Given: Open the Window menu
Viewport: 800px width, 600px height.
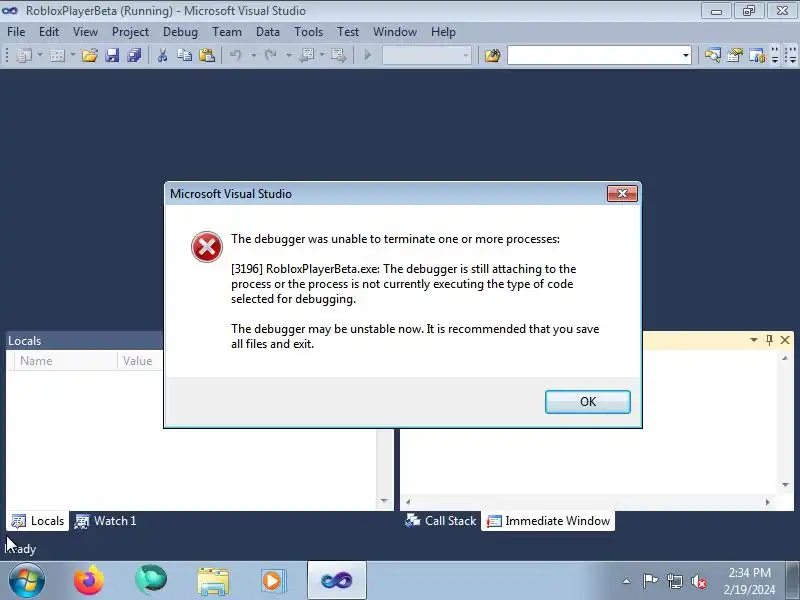Looking at the screenshot, I should pos(395,32).
